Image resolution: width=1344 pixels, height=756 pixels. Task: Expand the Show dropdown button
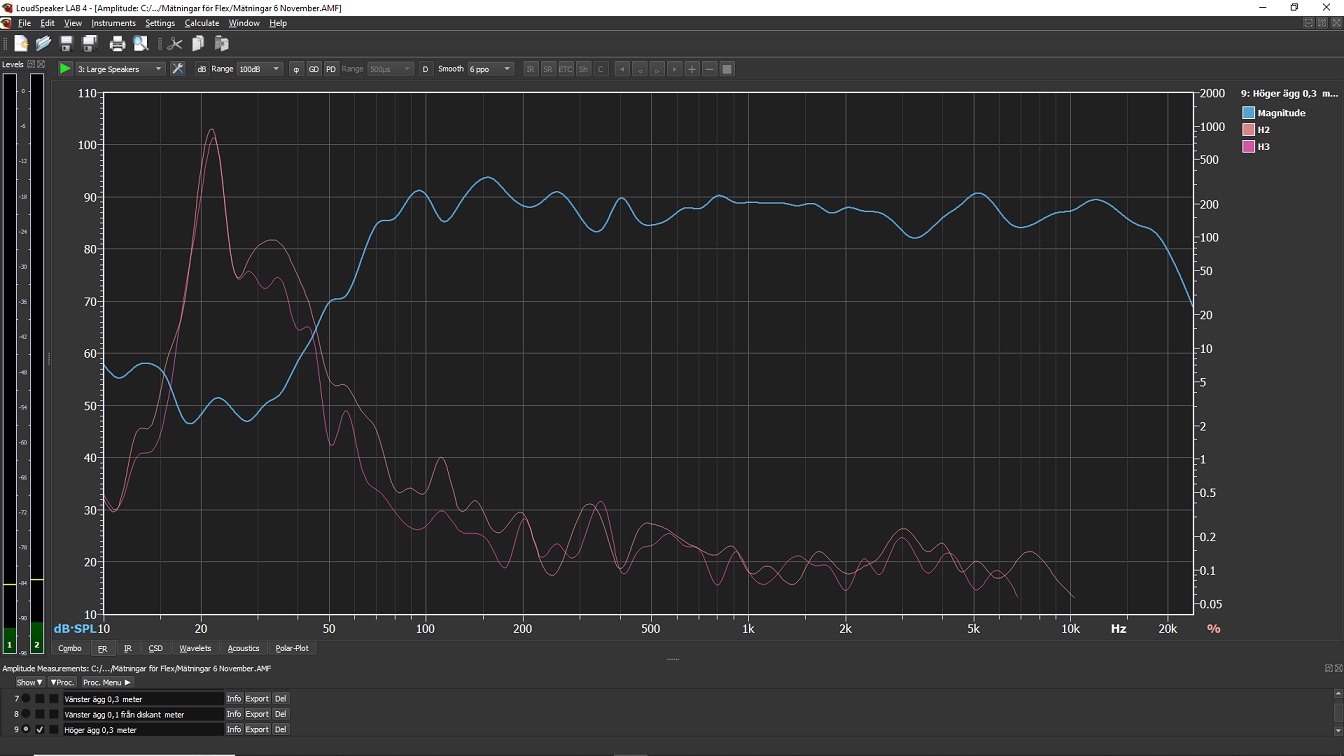click(x=29, y=682)
